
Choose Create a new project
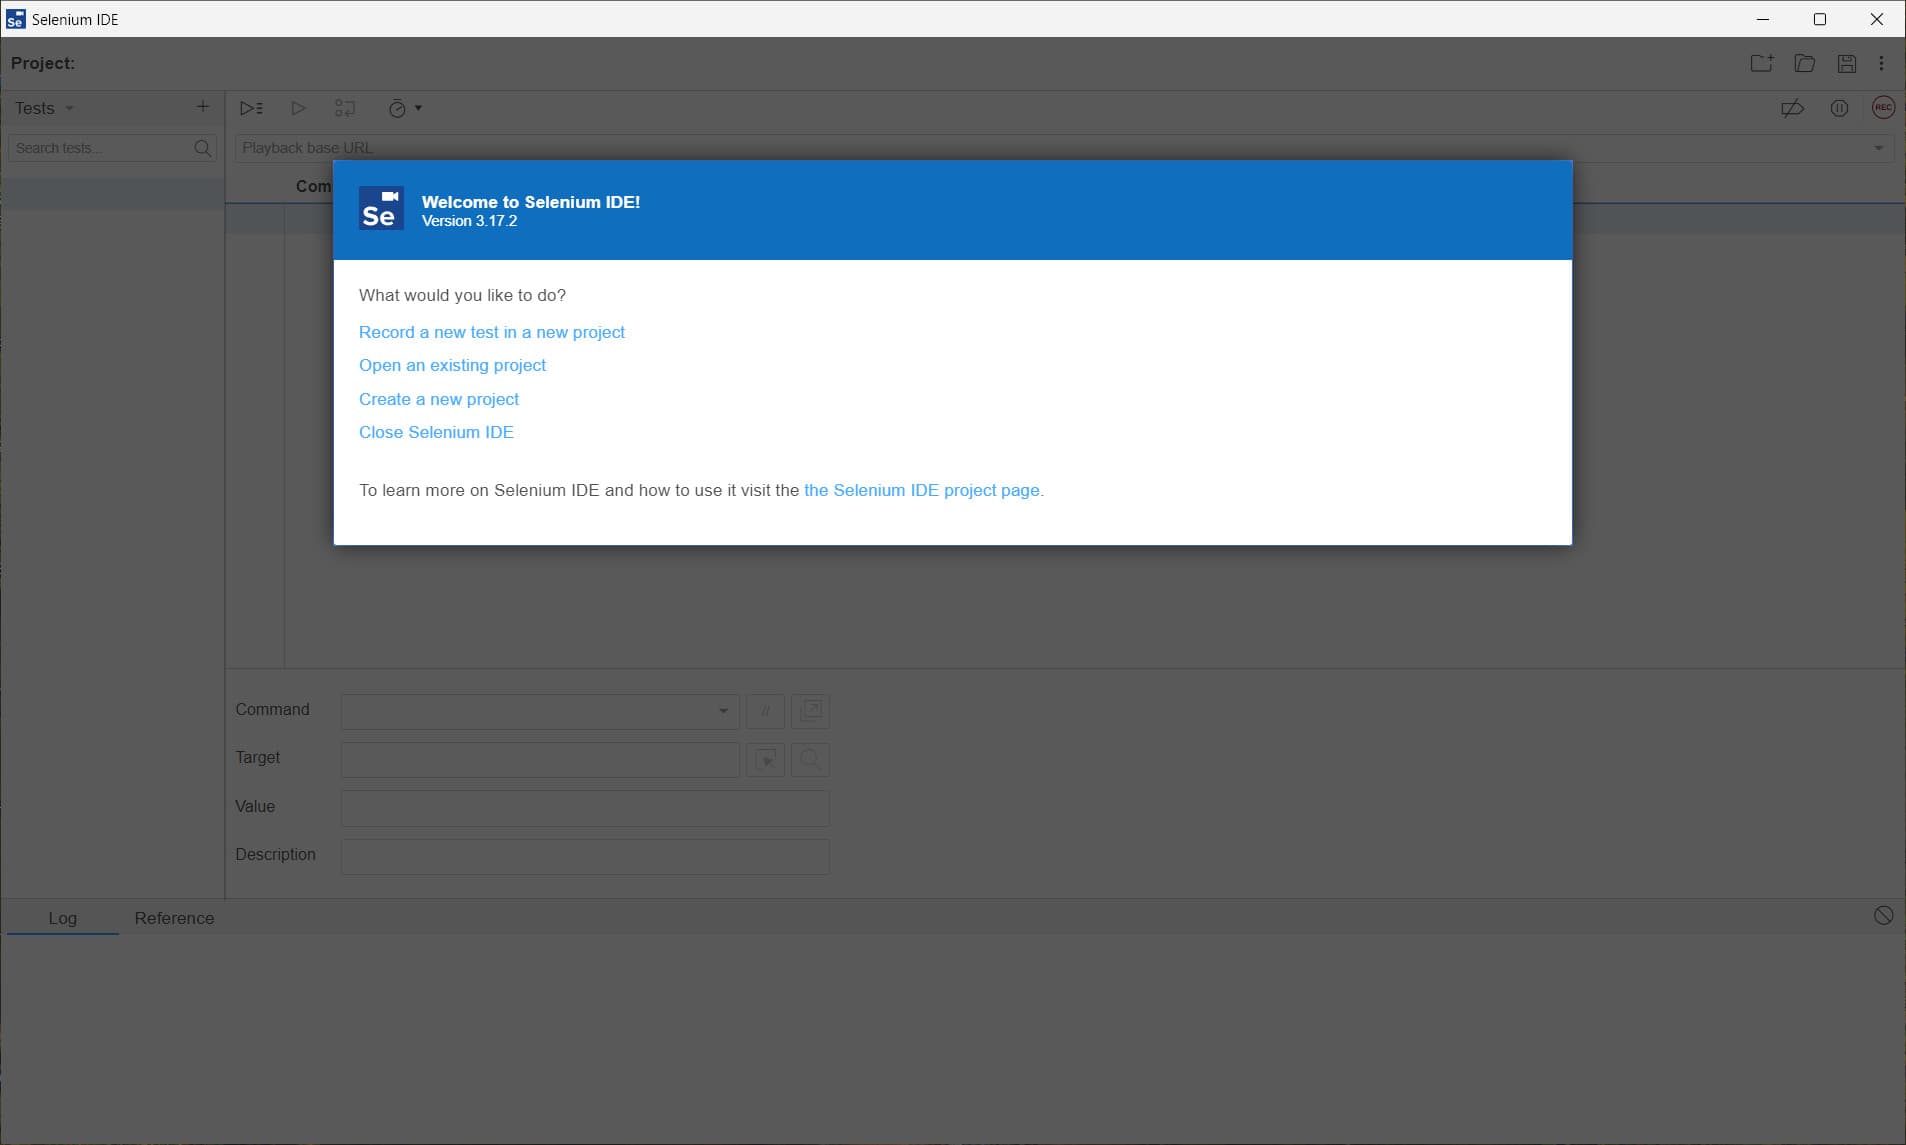tap(438, 399)
